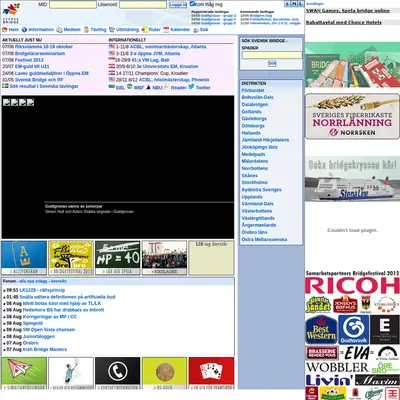Open the MP = 40 chalkboard tile

[117, 258]
